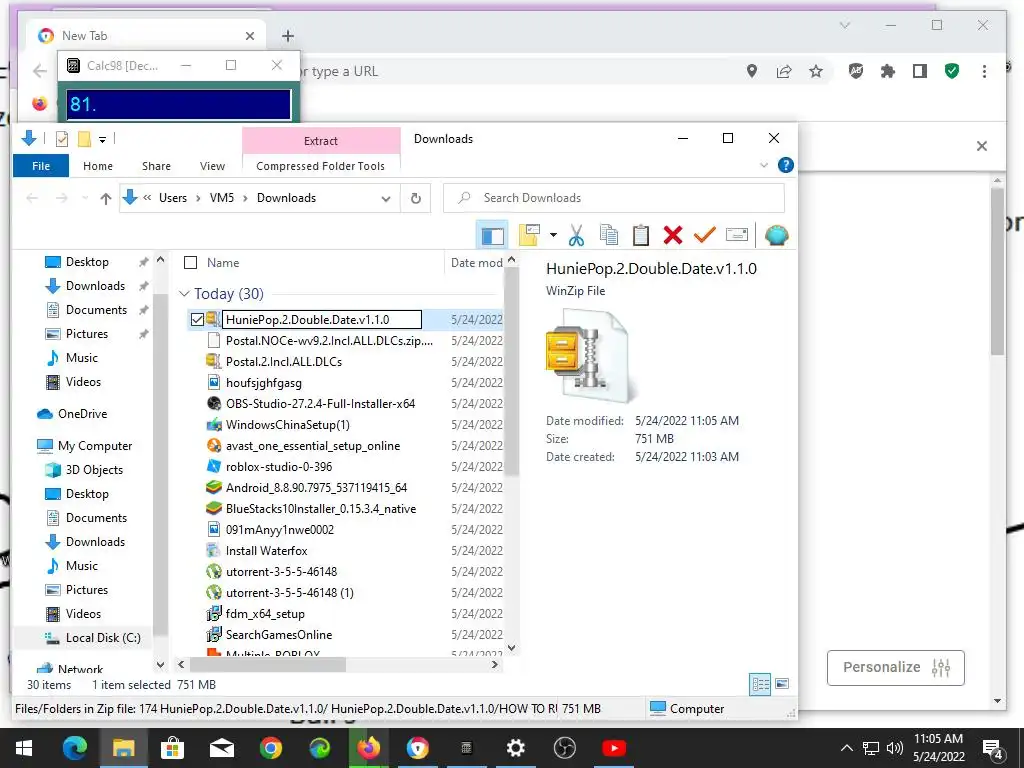Open the customize quick access toolbar dropdown
Image resolution: width=1024 pixels, height=768 pixels.
103,139
